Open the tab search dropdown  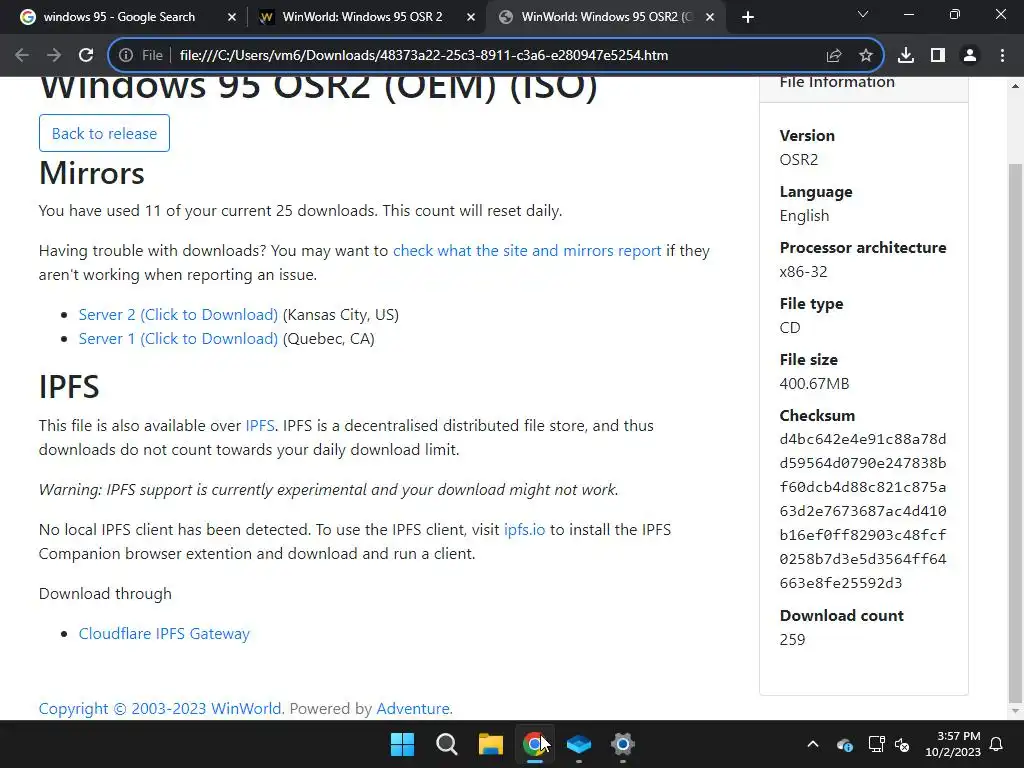(x=863, y=14)
